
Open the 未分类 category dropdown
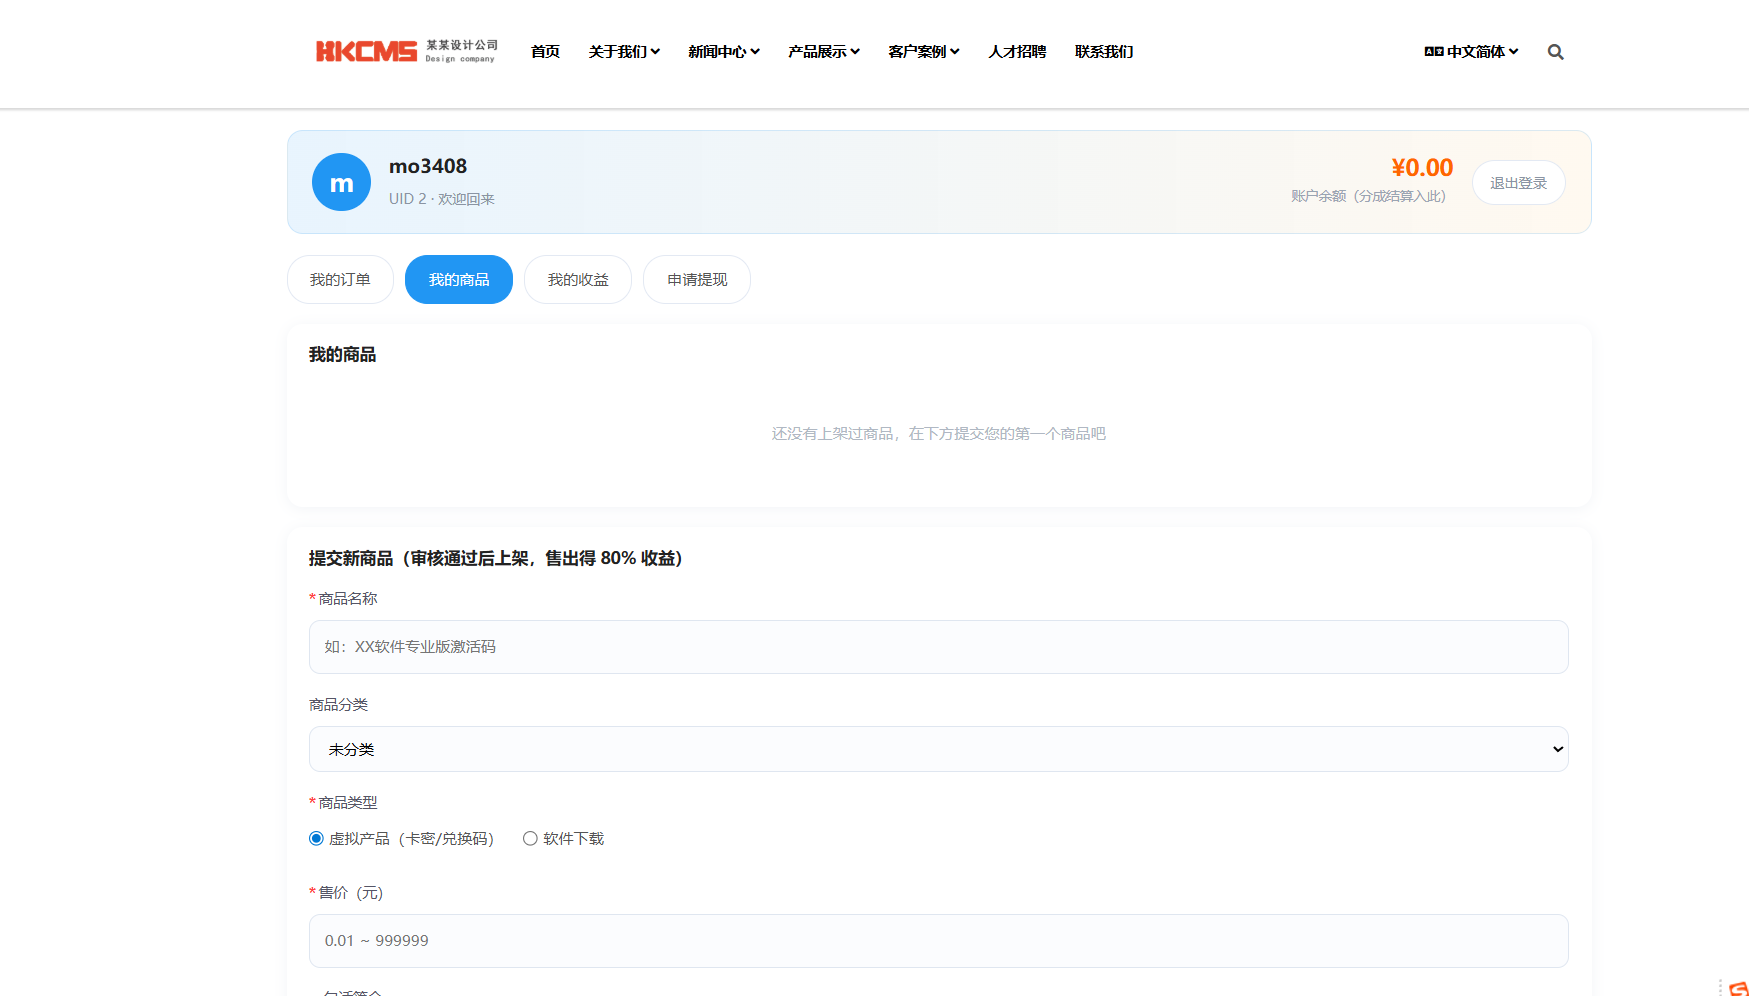(x=938, y=749)
